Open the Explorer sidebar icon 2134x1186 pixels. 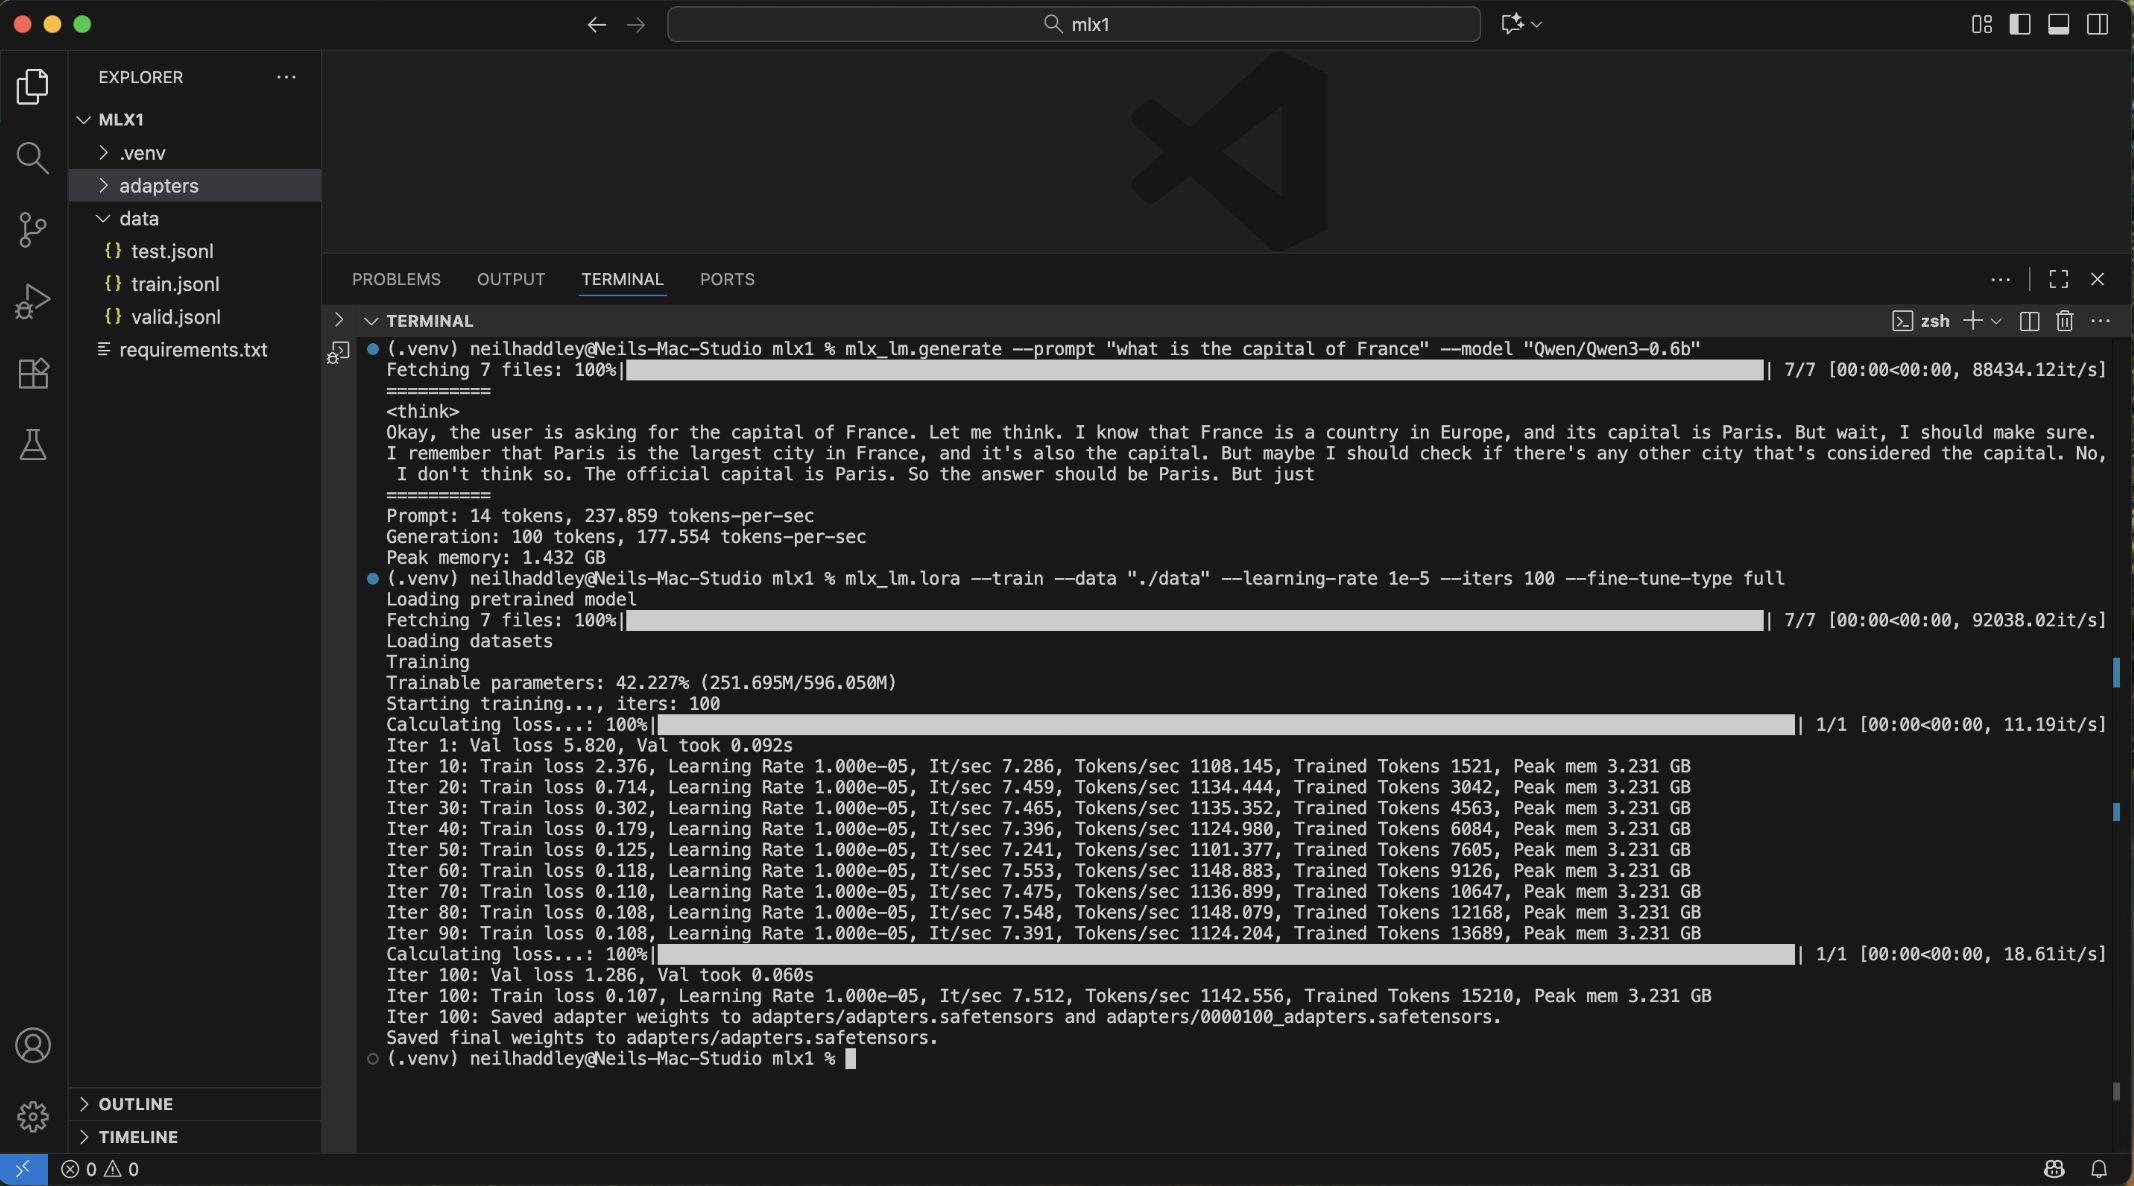(33, 87)
